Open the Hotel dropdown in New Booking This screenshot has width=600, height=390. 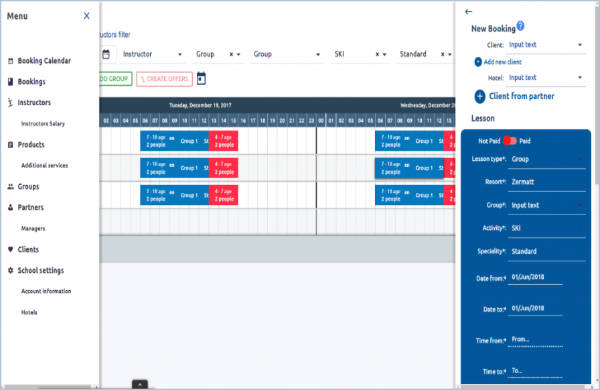[546, 78]
